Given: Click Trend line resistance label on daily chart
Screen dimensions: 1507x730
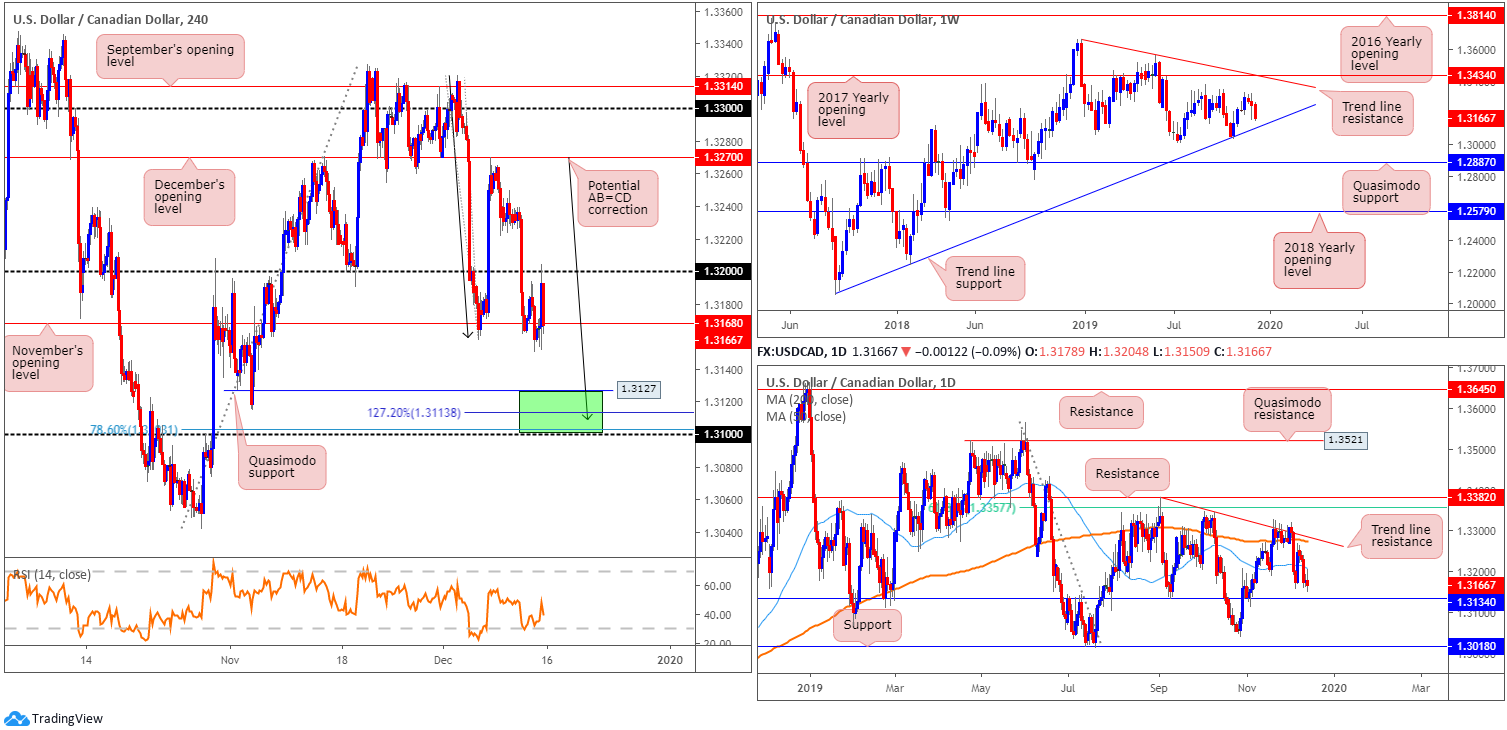Looking at the screenshot, I should tap(1402, 535).
